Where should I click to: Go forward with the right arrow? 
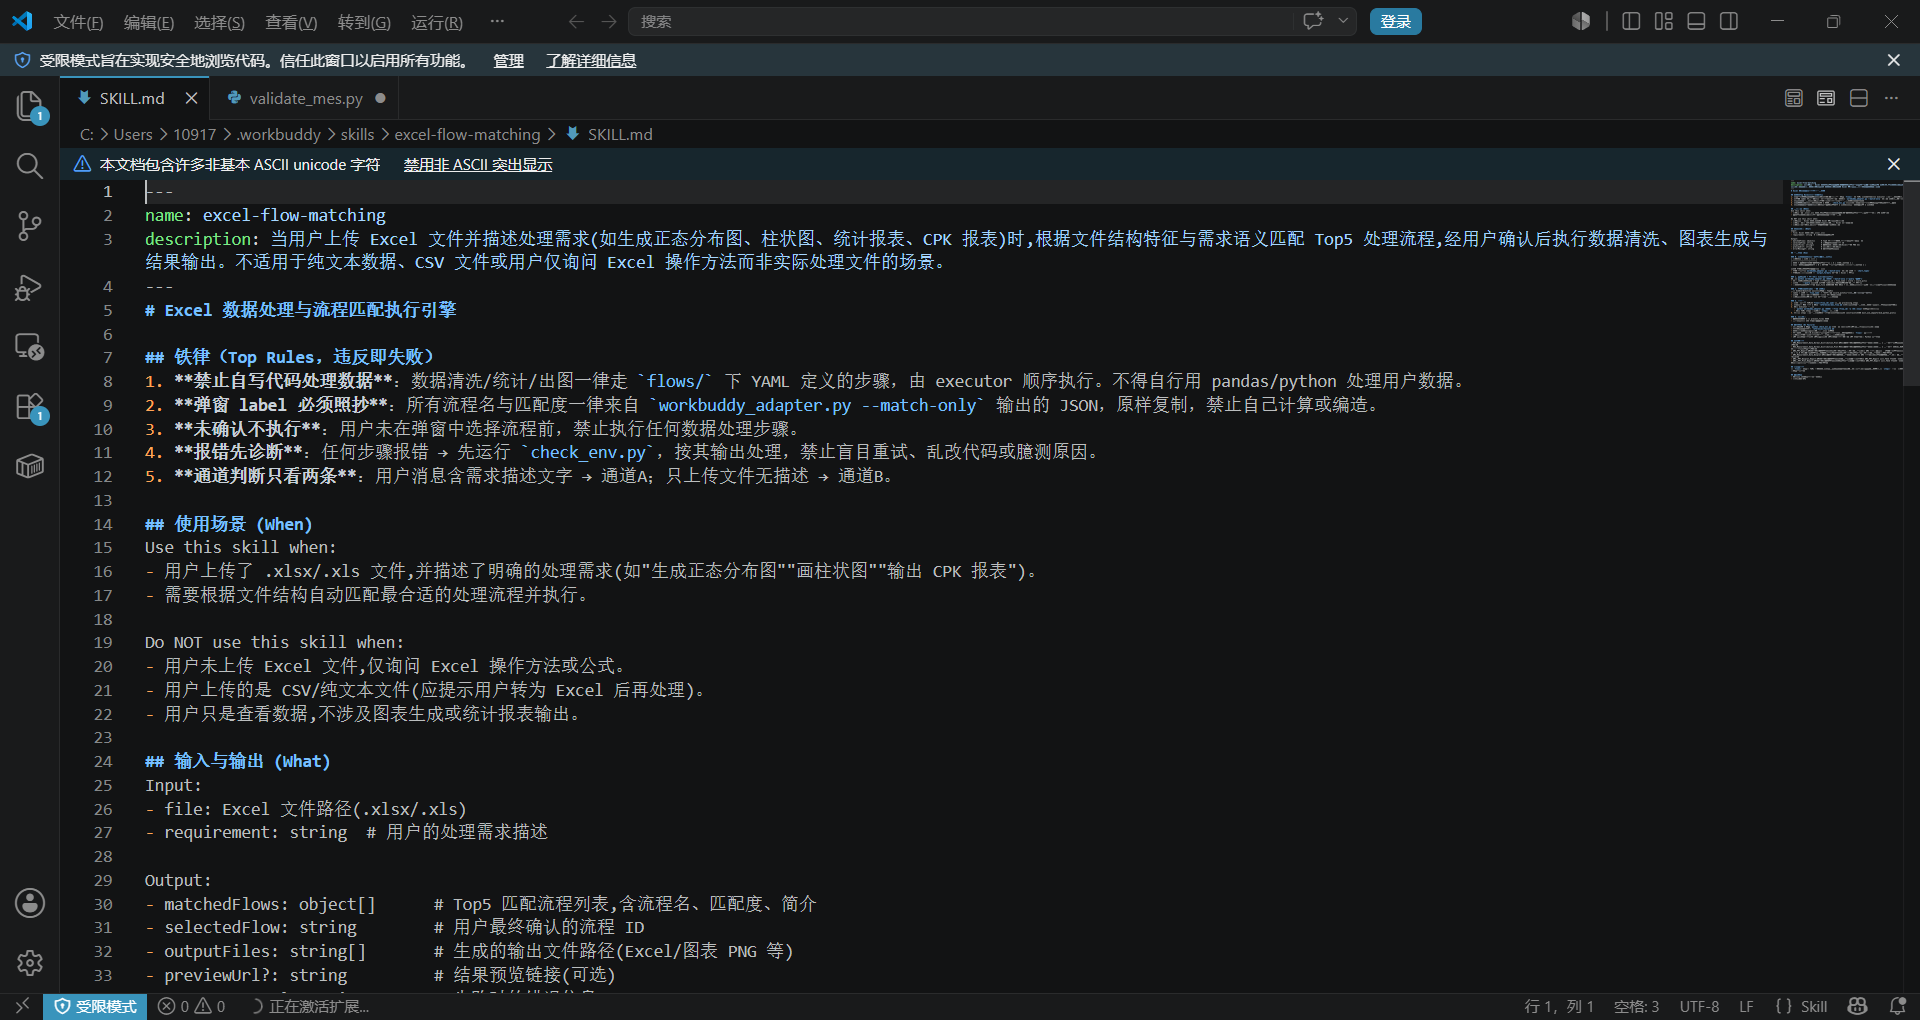pos(609,21)
